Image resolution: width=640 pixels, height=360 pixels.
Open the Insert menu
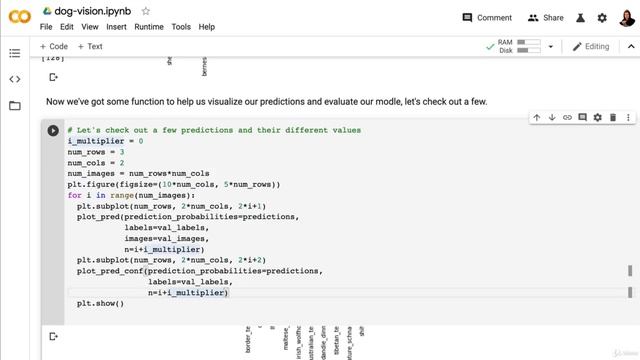(x=116, y=27)
